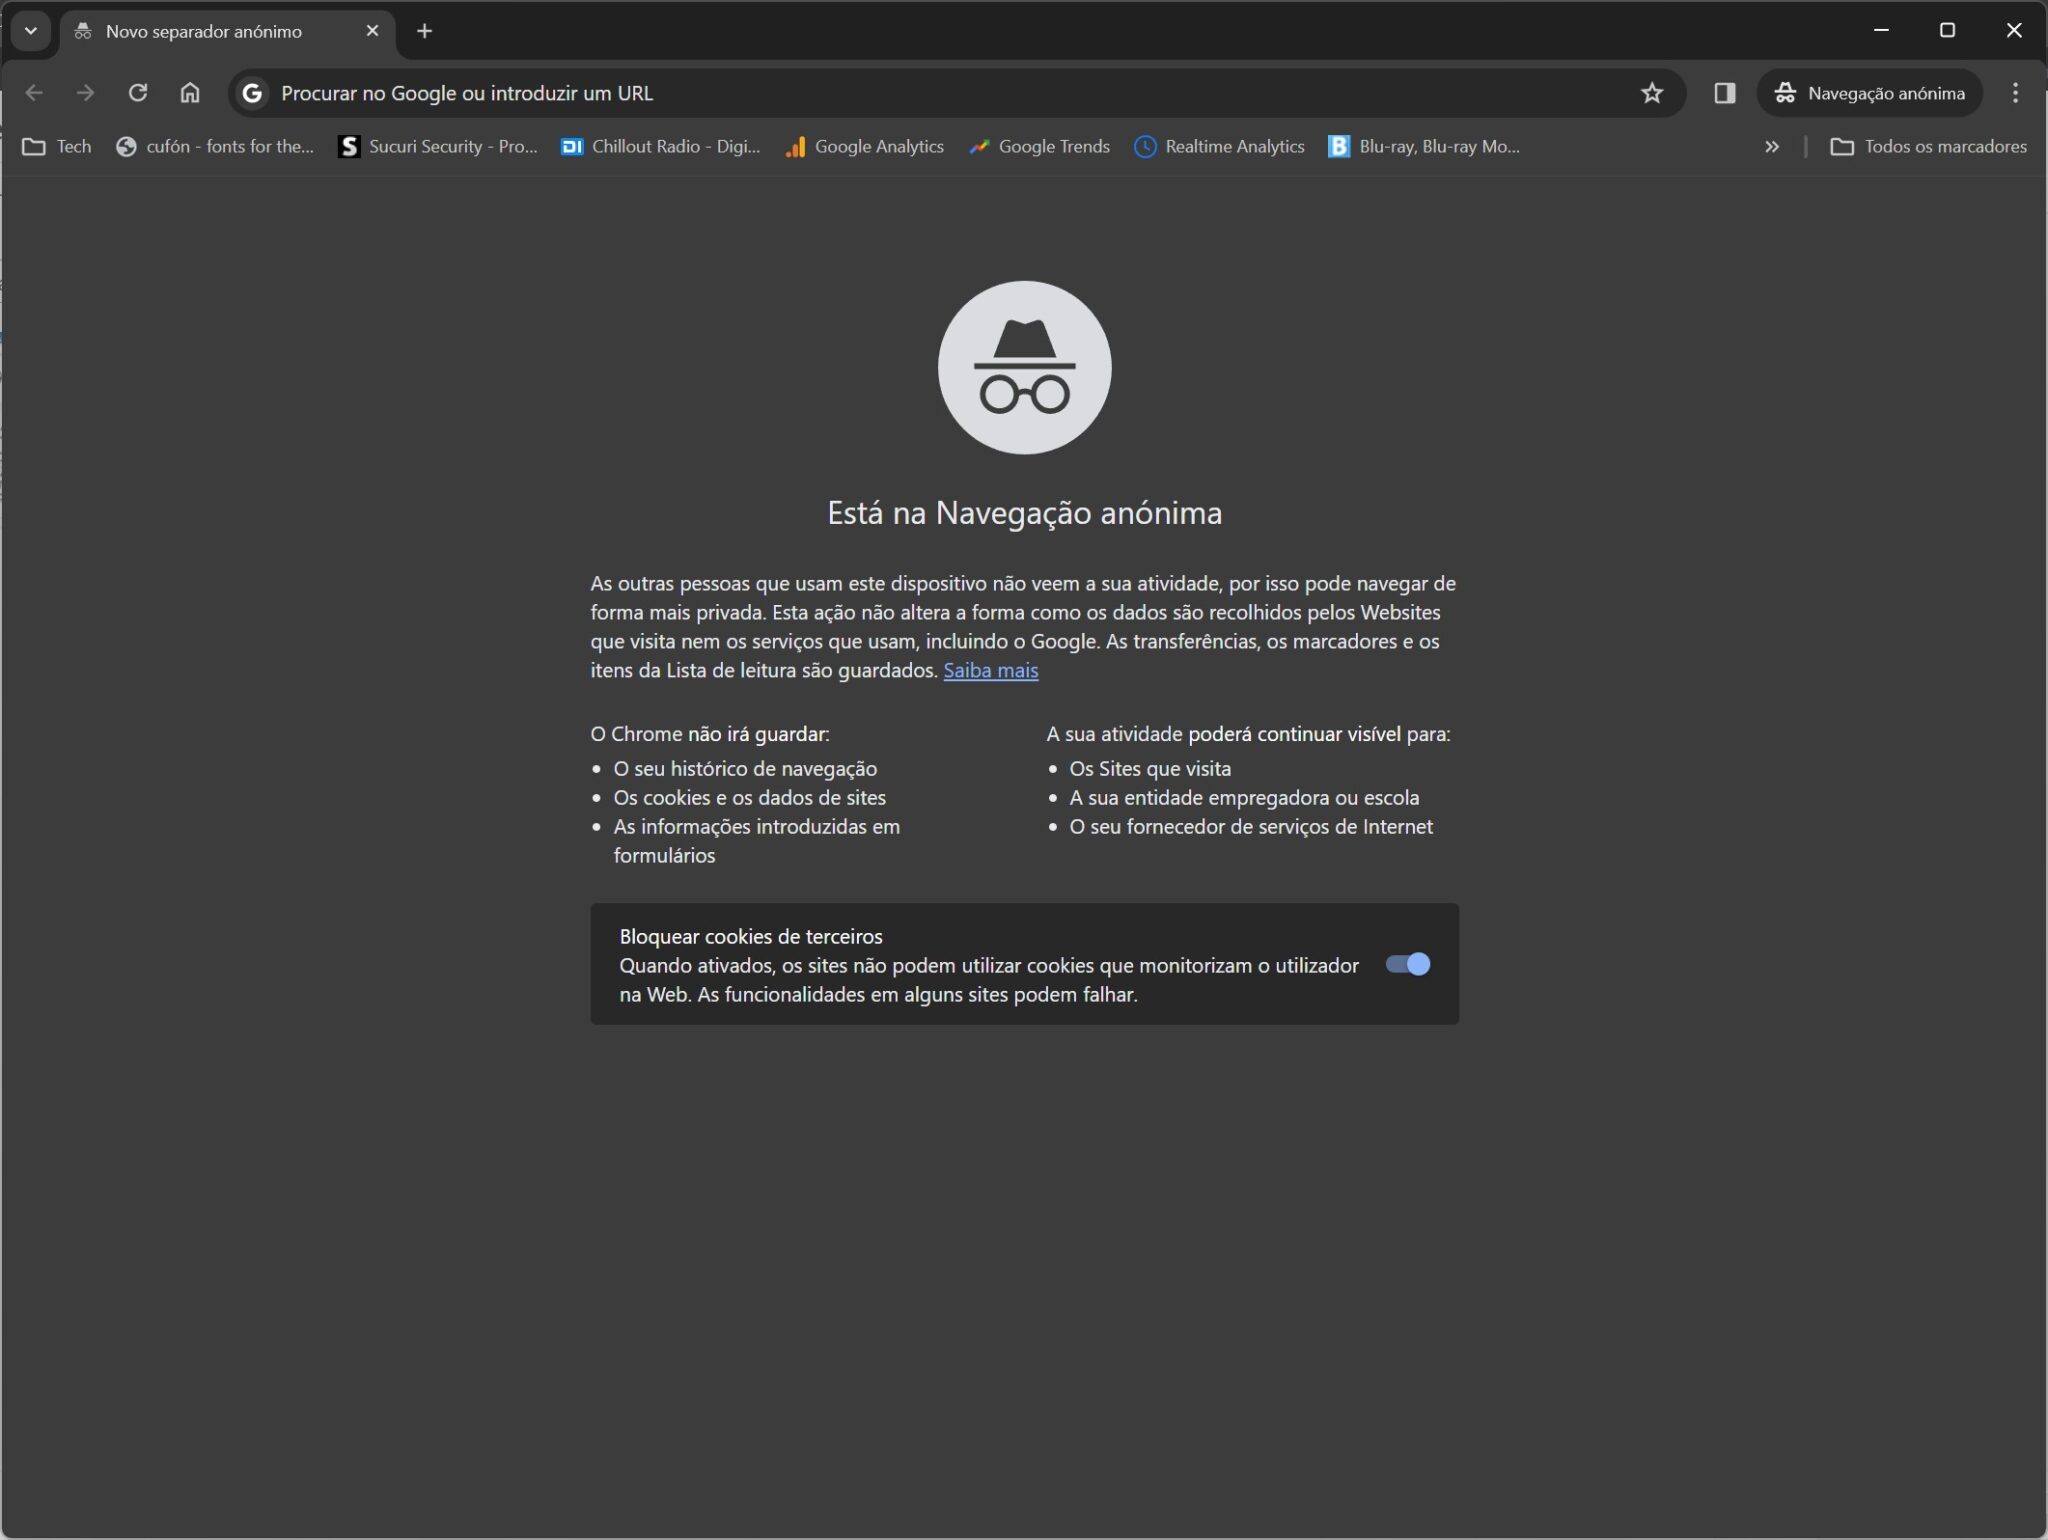The height and width of the screenshot is (1540, 2048).
Task: Open the side panel icon
Action: point(1724,93)
